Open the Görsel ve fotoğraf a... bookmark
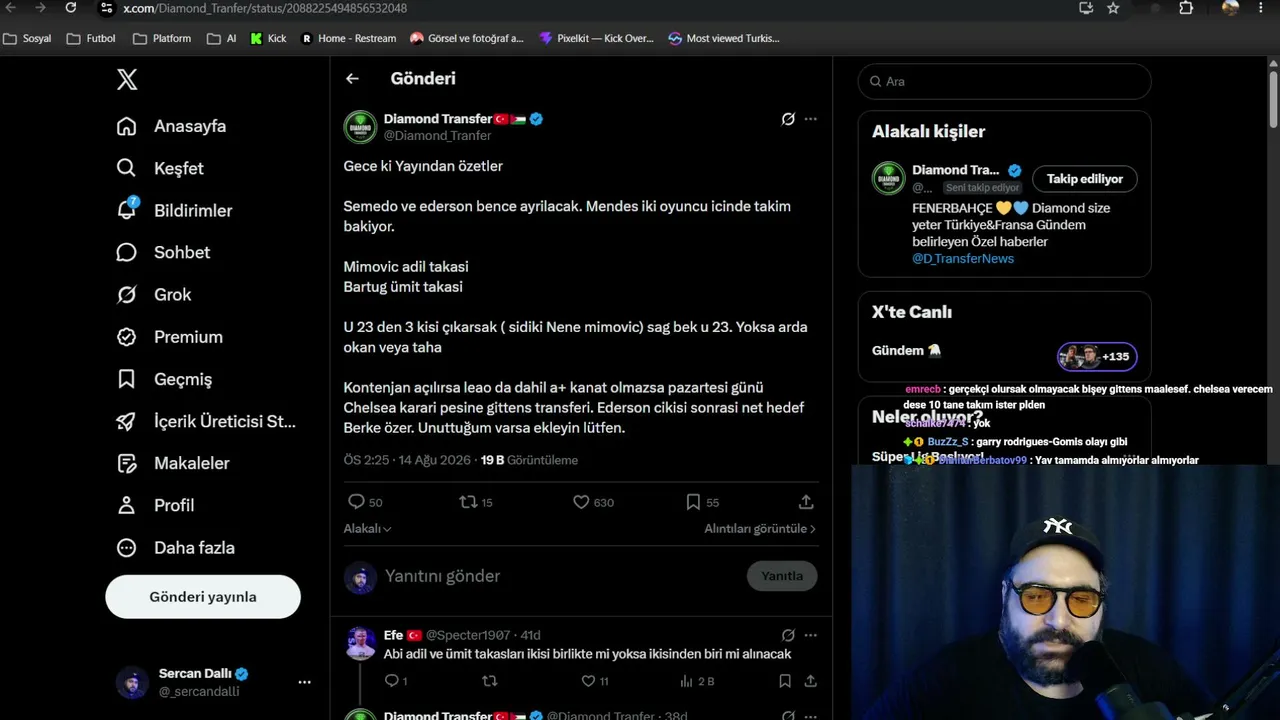 click(467, 39)
